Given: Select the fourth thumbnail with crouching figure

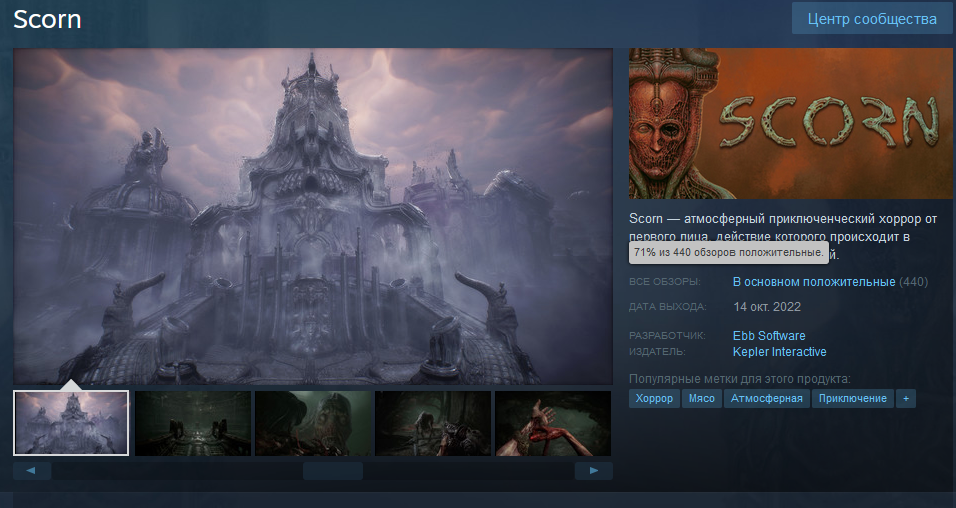Looking at the screenshot, I should 433,423.
